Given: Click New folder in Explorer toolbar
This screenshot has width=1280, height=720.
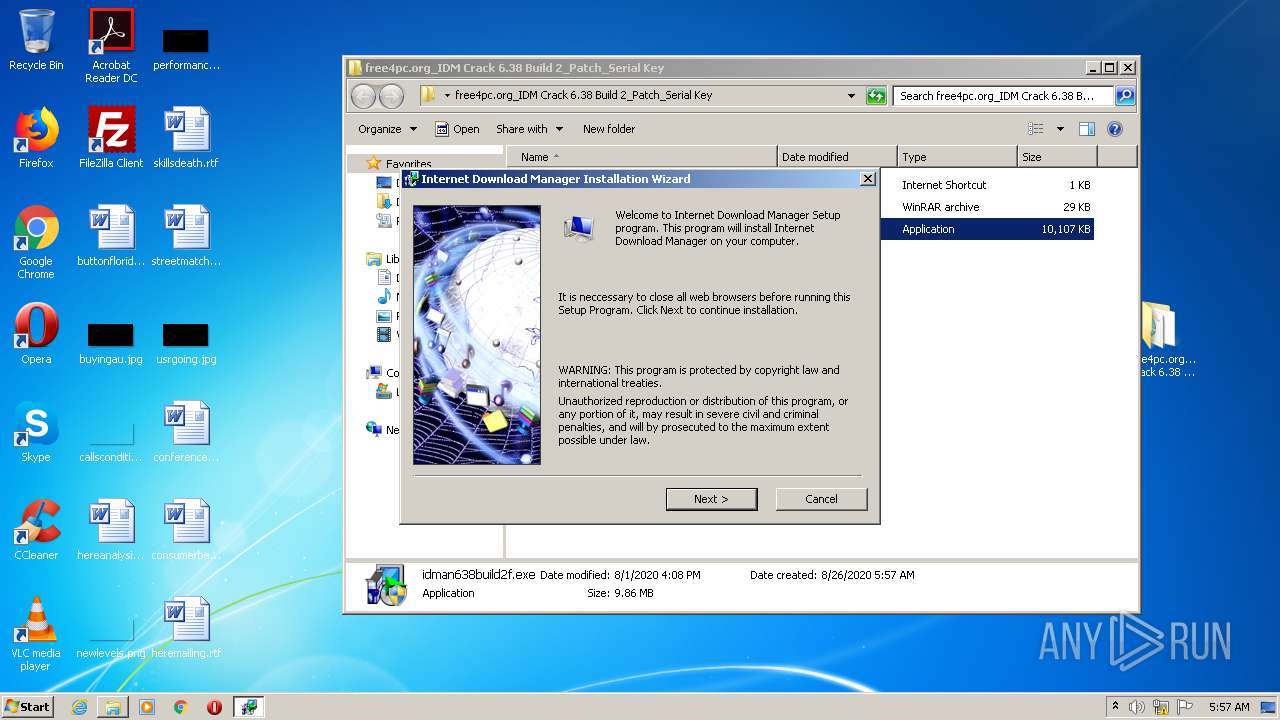Looking at the screenshot, I should coord(609,129).
